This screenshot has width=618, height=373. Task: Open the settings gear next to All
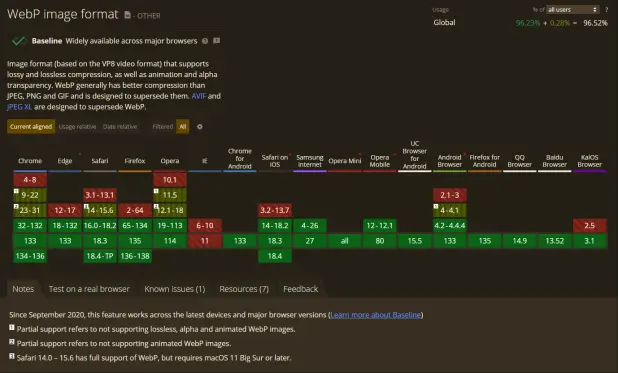click(200, 127)
